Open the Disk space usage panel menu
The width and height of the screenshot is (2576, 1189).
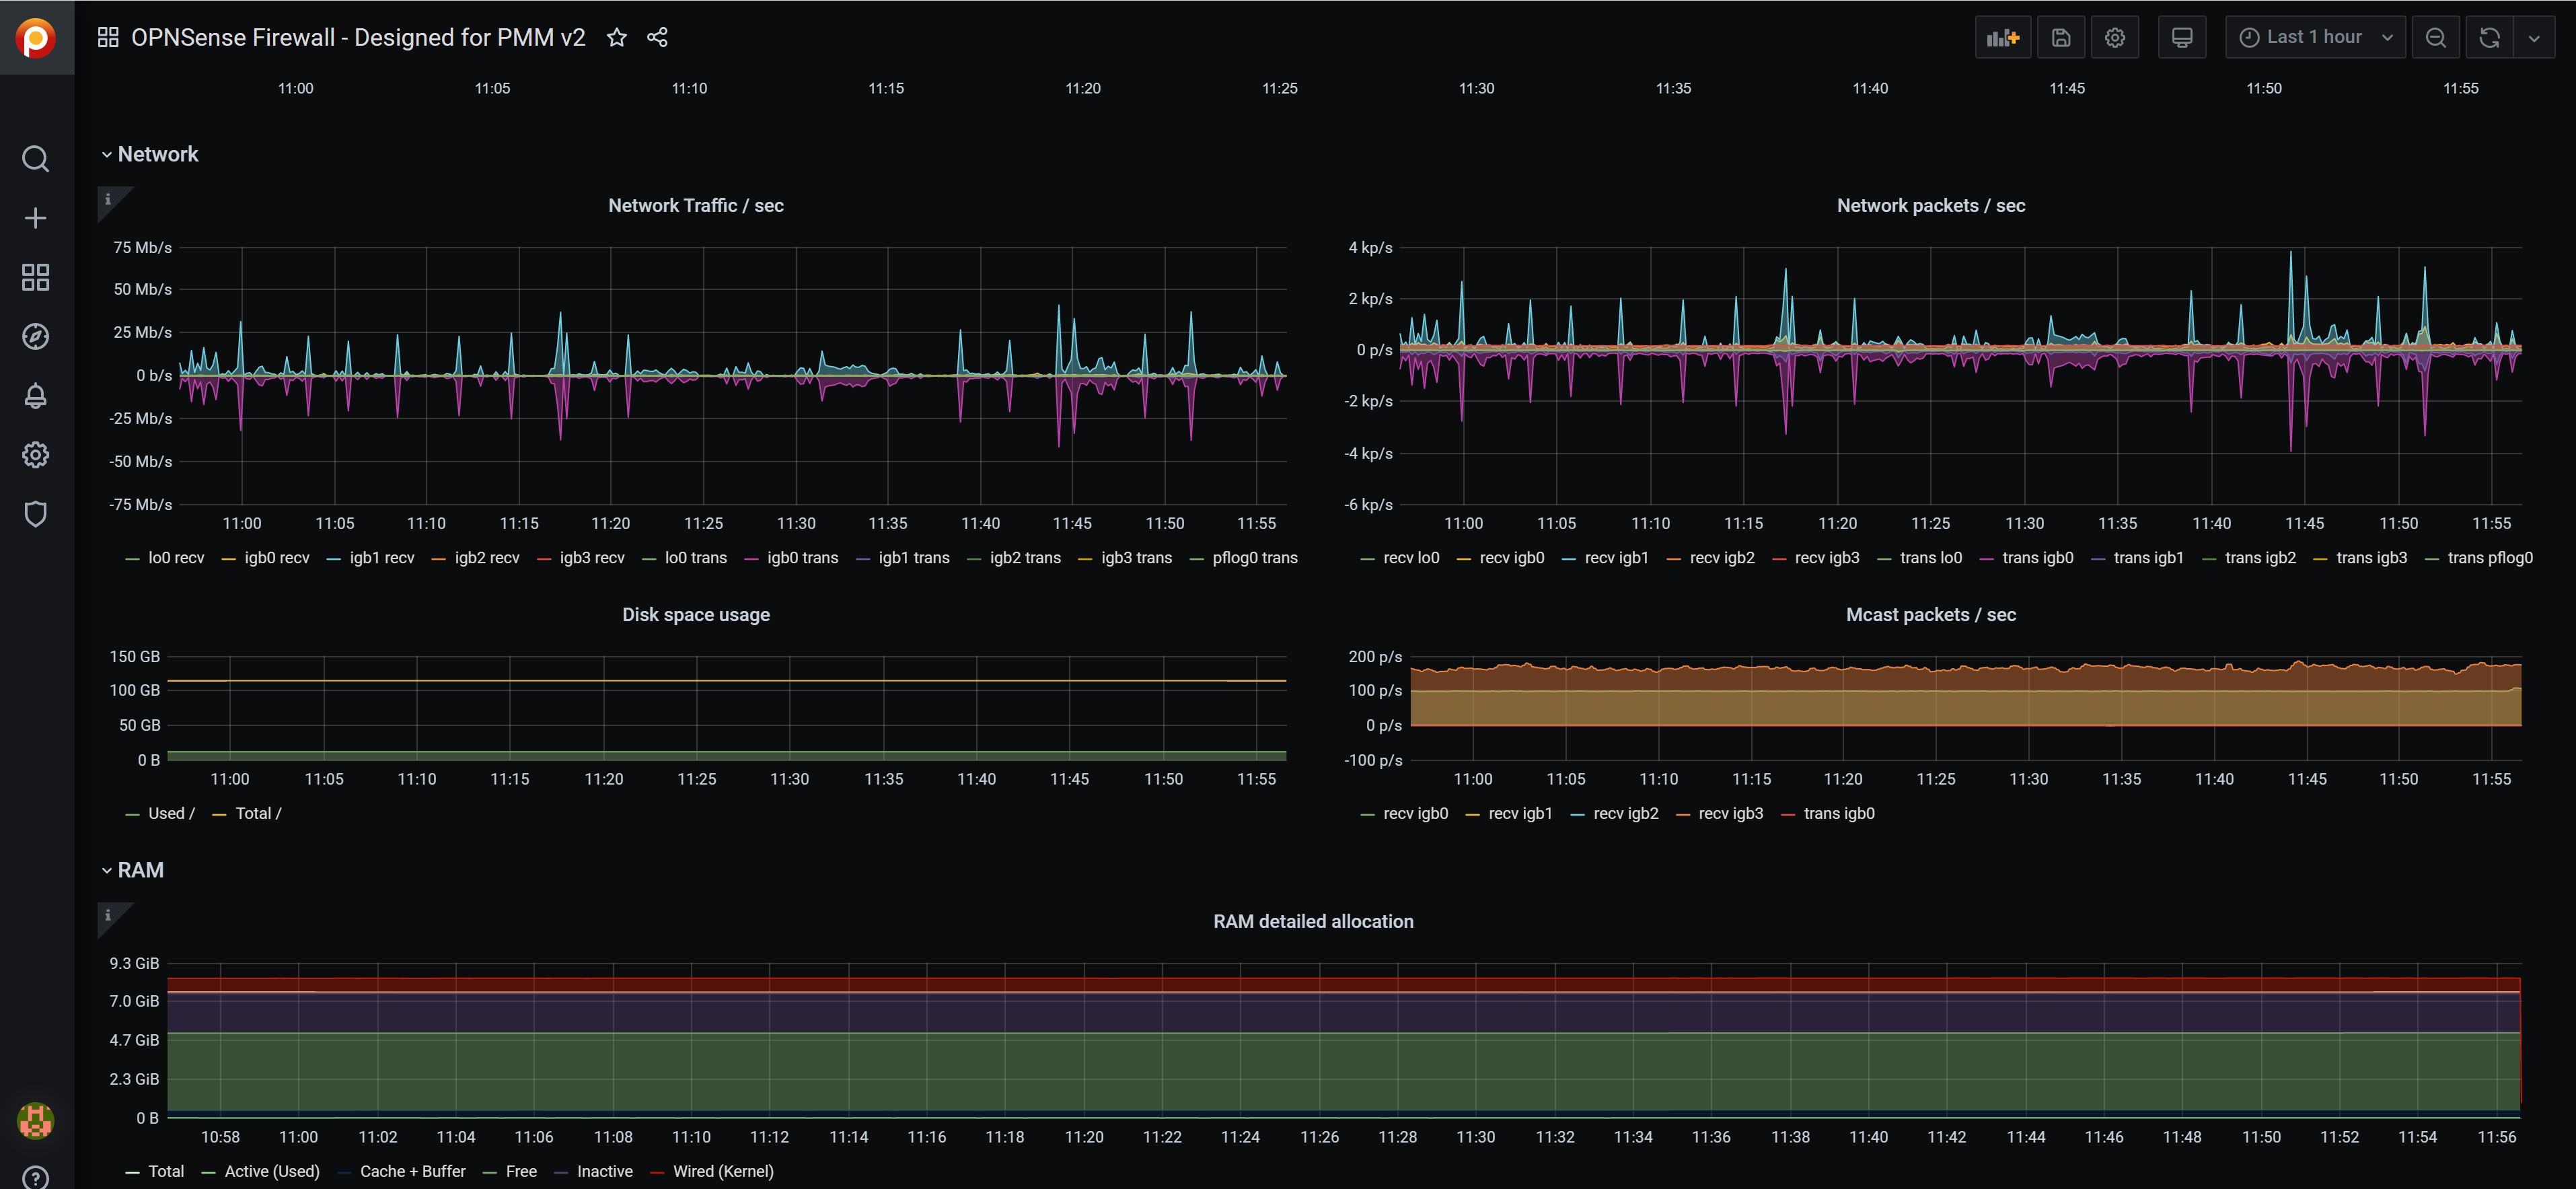(x=695, y=614)
